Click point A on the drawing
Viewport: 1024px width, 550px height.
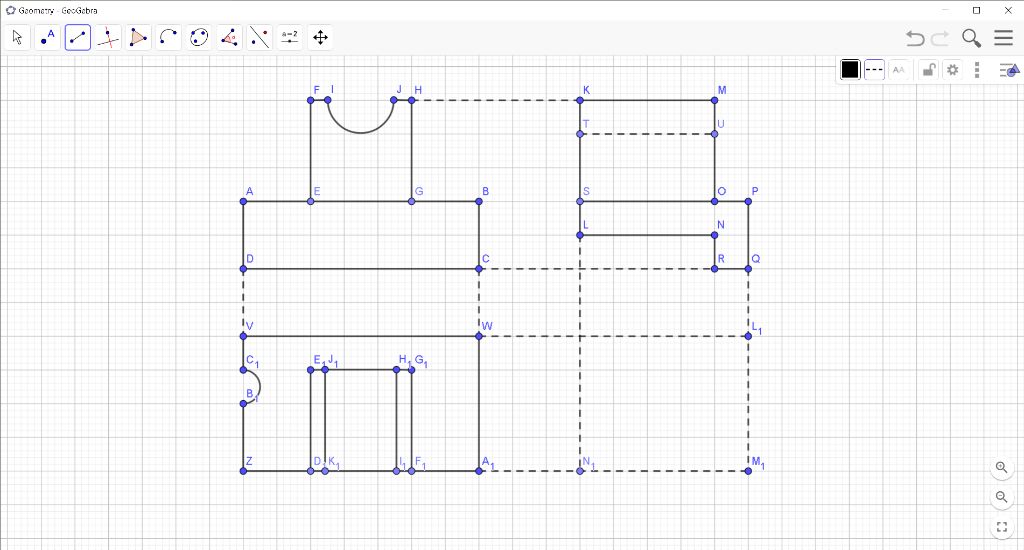pos(244,201)
